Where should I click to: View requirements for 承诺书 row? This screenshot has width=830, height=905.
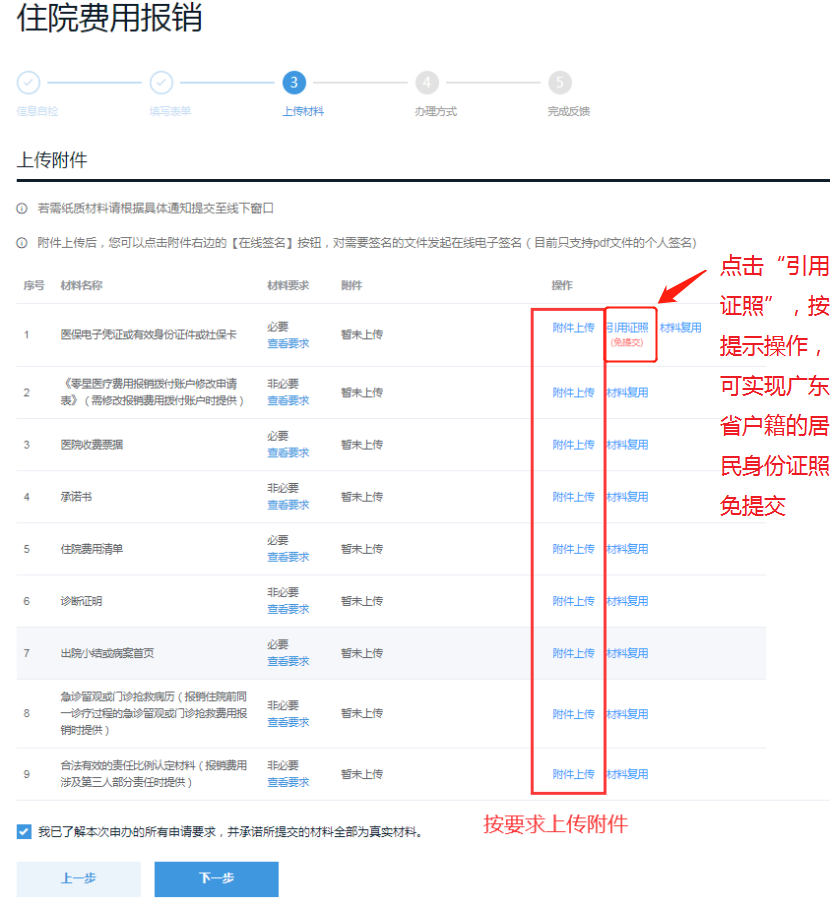pyautogui.click(x=288, y=505)
